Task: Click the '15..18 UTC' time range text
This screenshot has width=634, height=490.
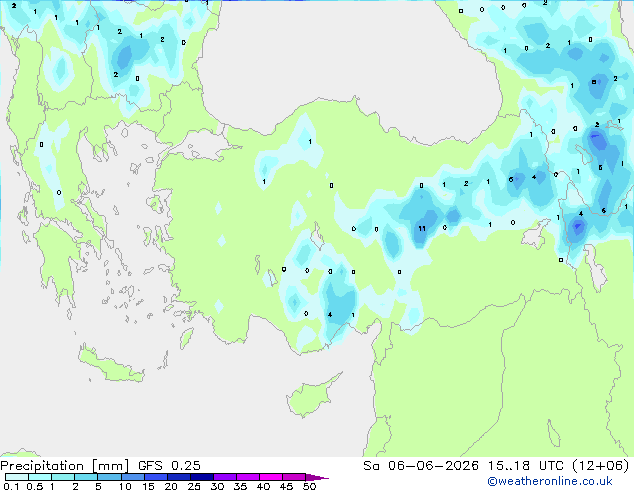Action: click(526, 466)
